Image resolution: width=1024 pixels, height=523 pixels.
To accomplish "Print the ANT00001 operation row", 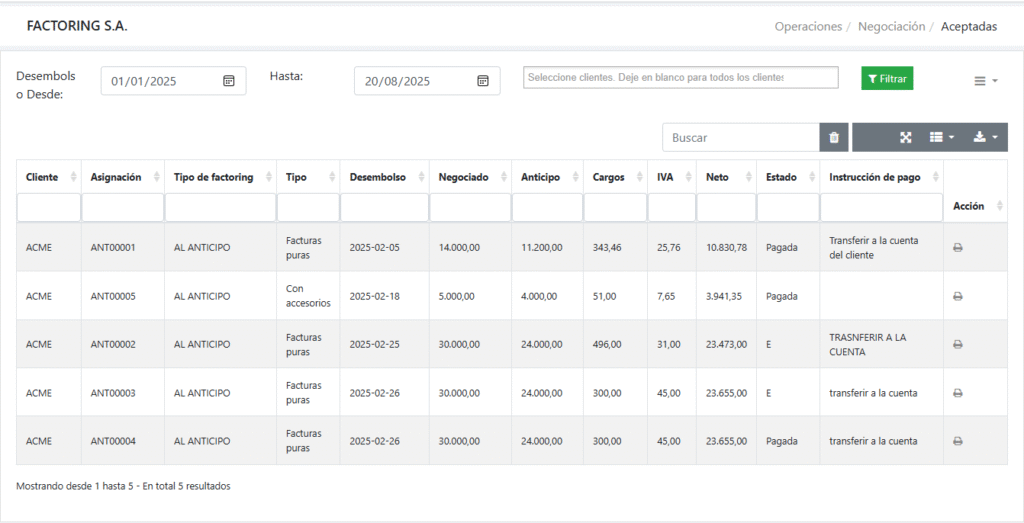I will pos(957,247).
